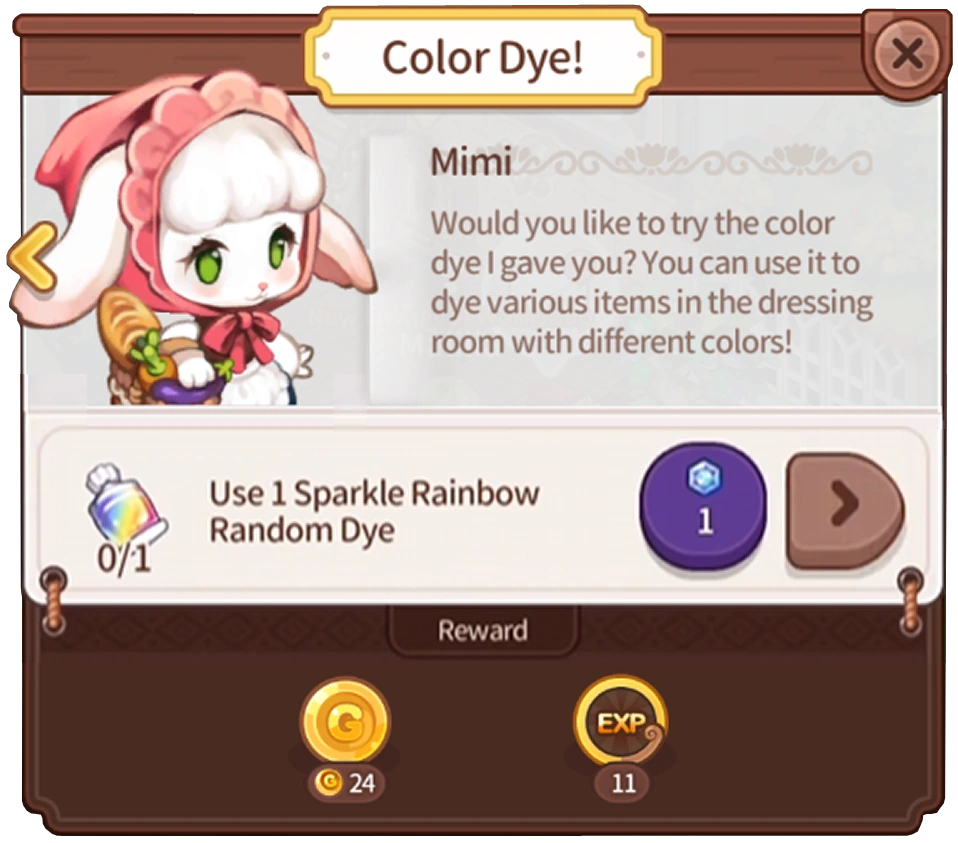Tap the 0/1 dye progress counter

(124, 558)
